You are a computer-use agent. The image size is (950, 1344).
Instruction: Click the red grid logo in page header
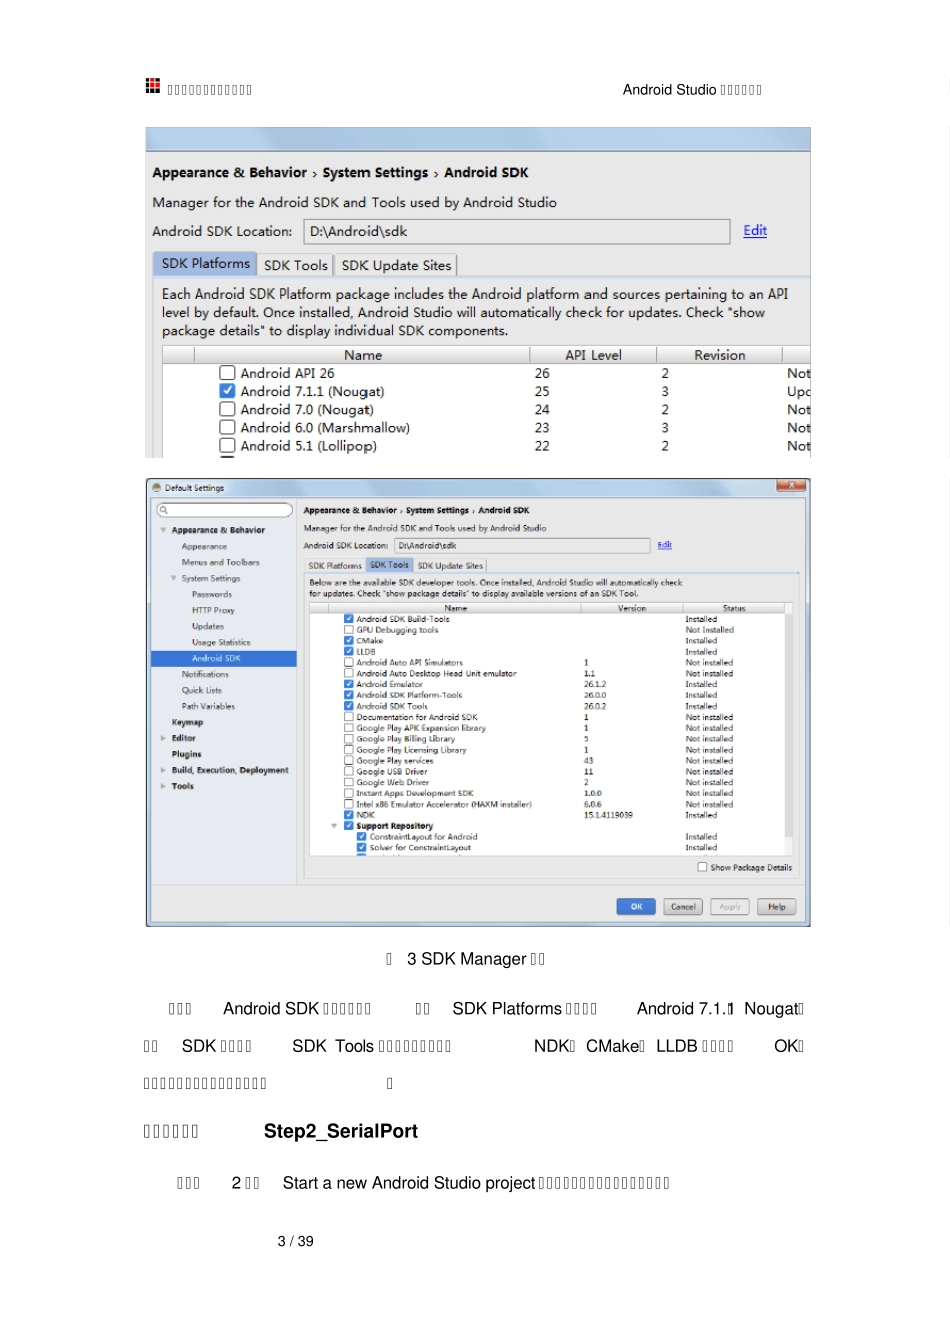[x=153, y=86]
